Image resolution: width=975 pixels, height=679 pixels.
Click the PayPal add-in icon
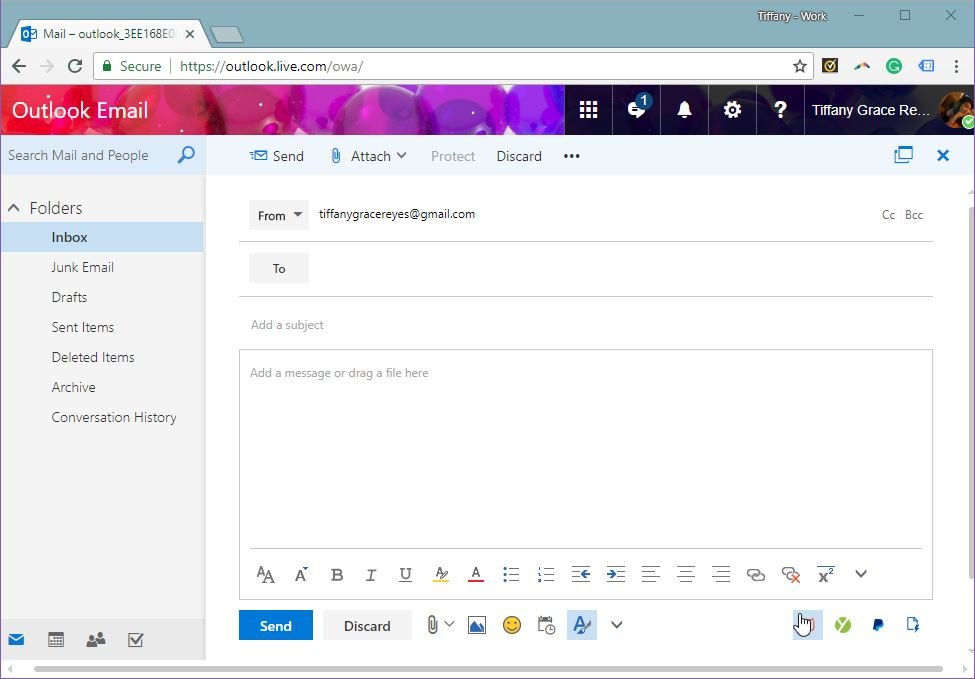click(878, 625)
